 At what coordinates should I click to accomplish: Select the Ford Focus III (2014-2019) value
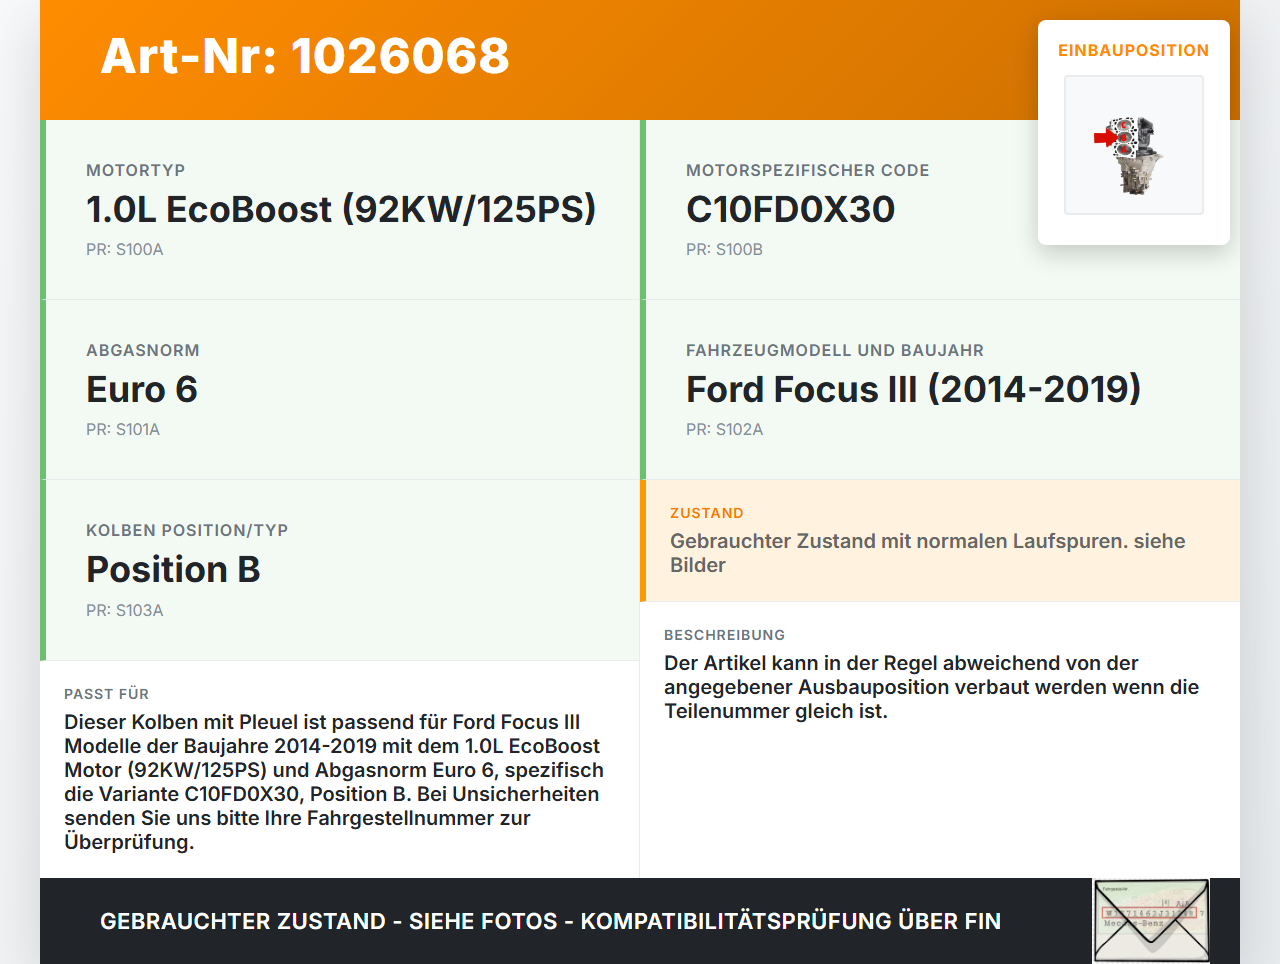[914, 389]
